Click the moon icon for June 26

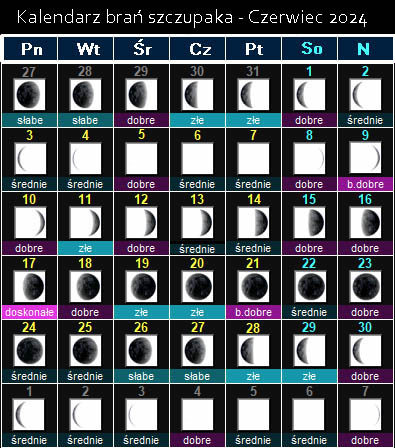[x=141, y=350]
